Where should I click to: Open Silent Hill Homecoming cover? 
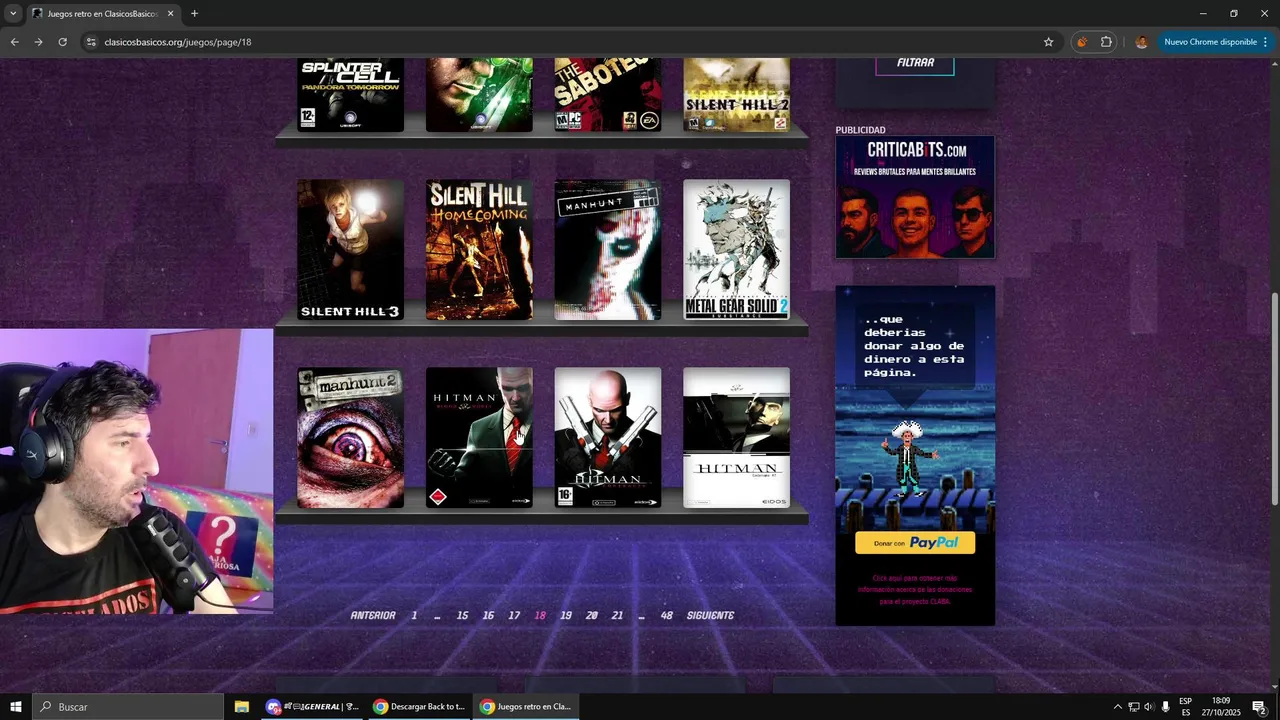pos(479,250)
